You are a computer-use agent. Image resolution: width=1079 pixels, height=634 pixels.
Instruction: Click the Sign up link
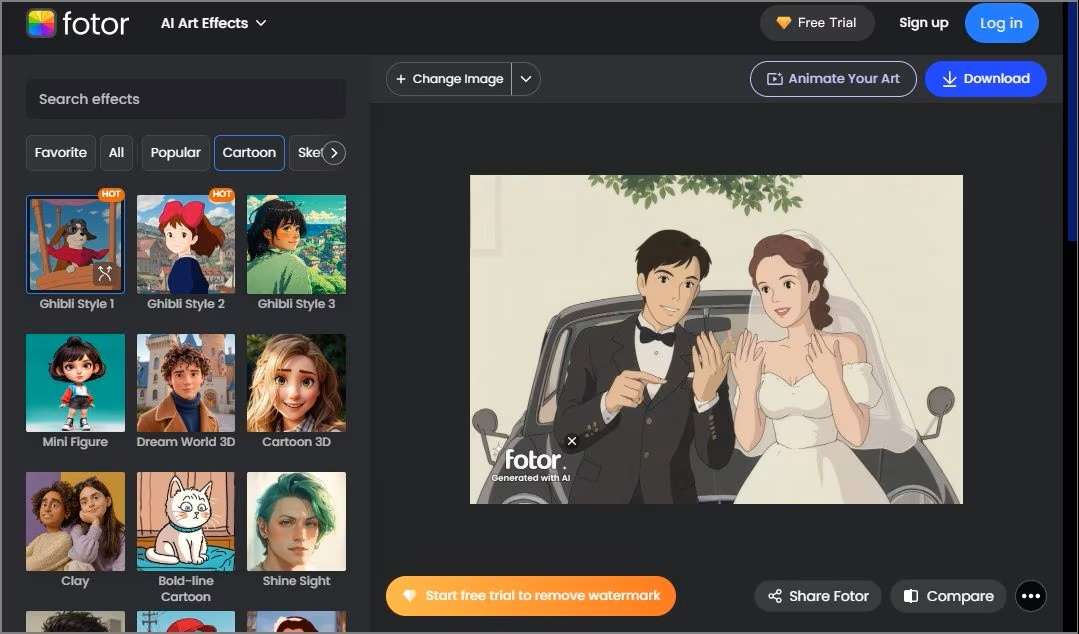tap(923, 23)
